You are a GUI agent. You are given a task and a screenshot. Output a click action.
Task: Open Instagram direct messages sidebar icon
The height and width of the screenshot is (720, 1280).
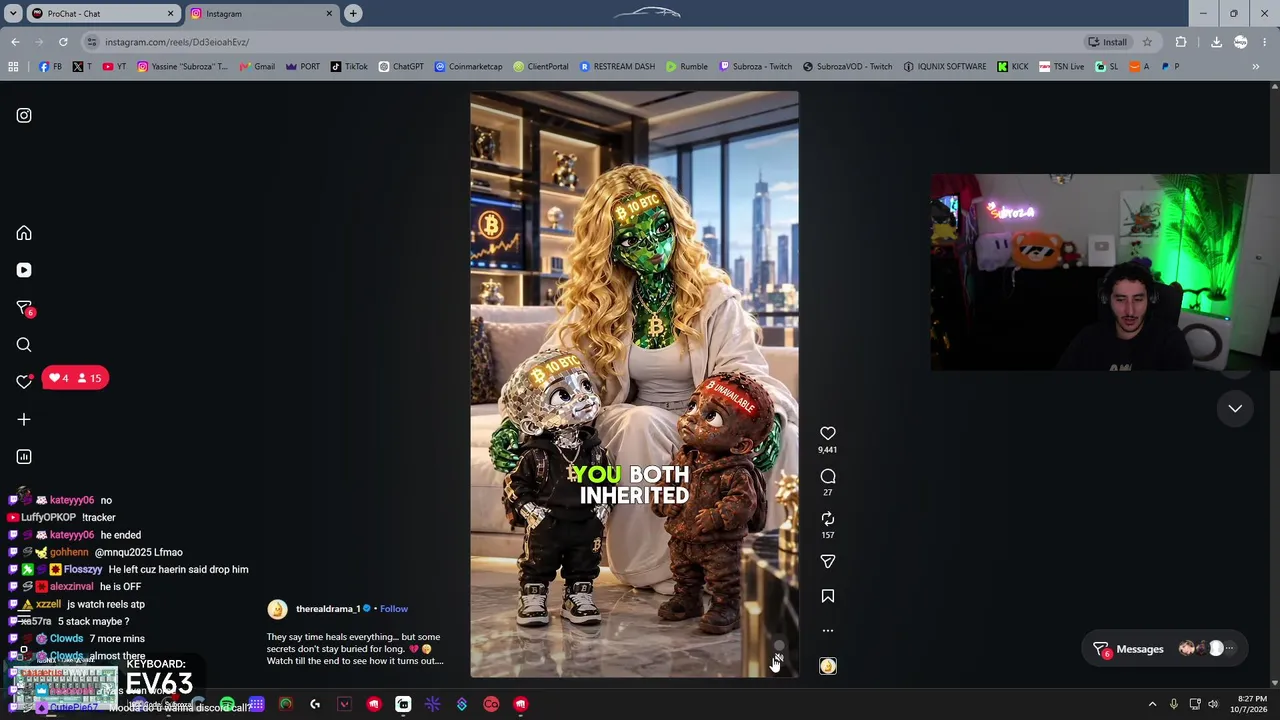pos(24,308)
